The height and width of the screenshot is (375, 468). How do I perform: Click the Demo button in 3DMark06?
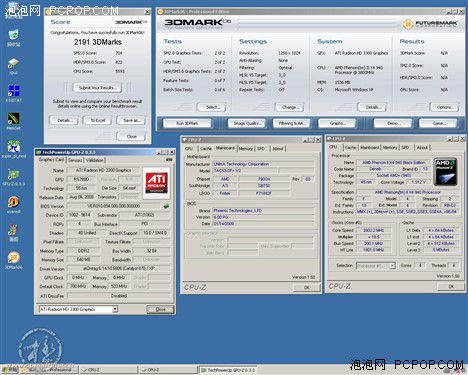pyautogui.click(x=393, y=123)
